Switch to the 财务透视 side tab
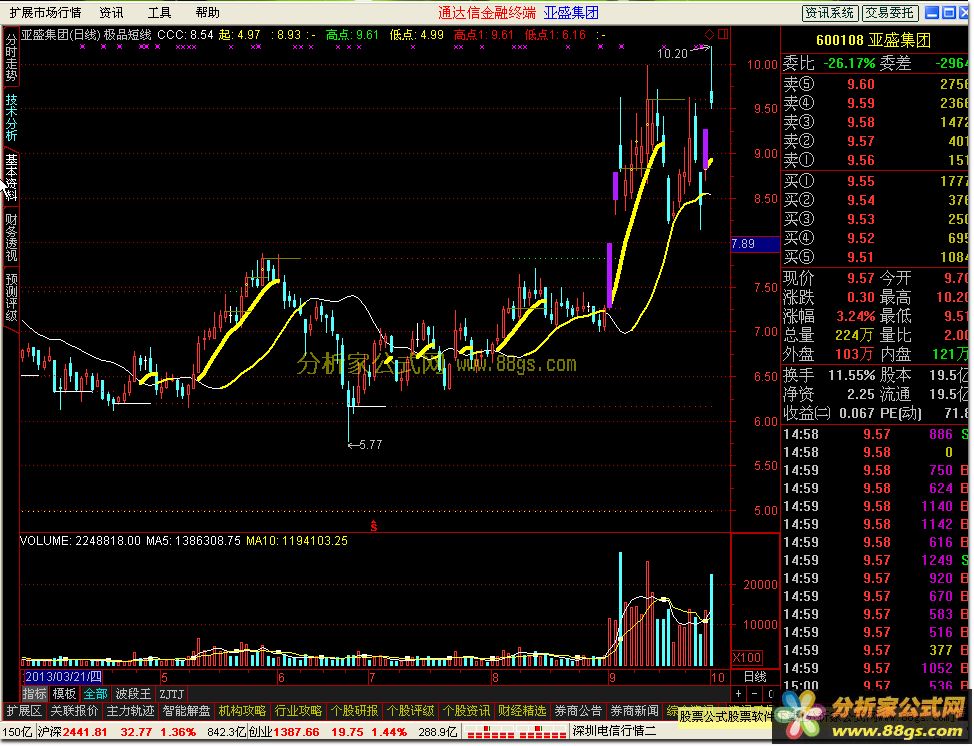The width and height of the screenshot is (974, 746). pos(11,237)
